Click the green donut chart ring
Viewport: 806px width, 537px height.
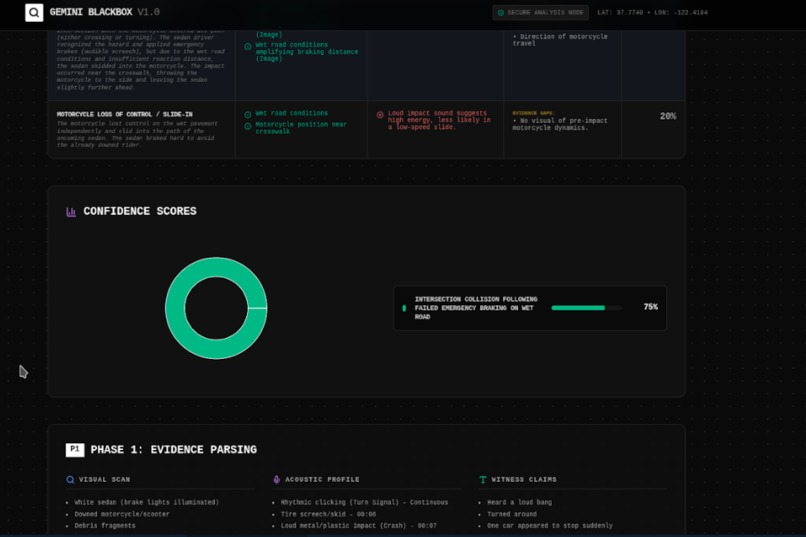point(174,308)
